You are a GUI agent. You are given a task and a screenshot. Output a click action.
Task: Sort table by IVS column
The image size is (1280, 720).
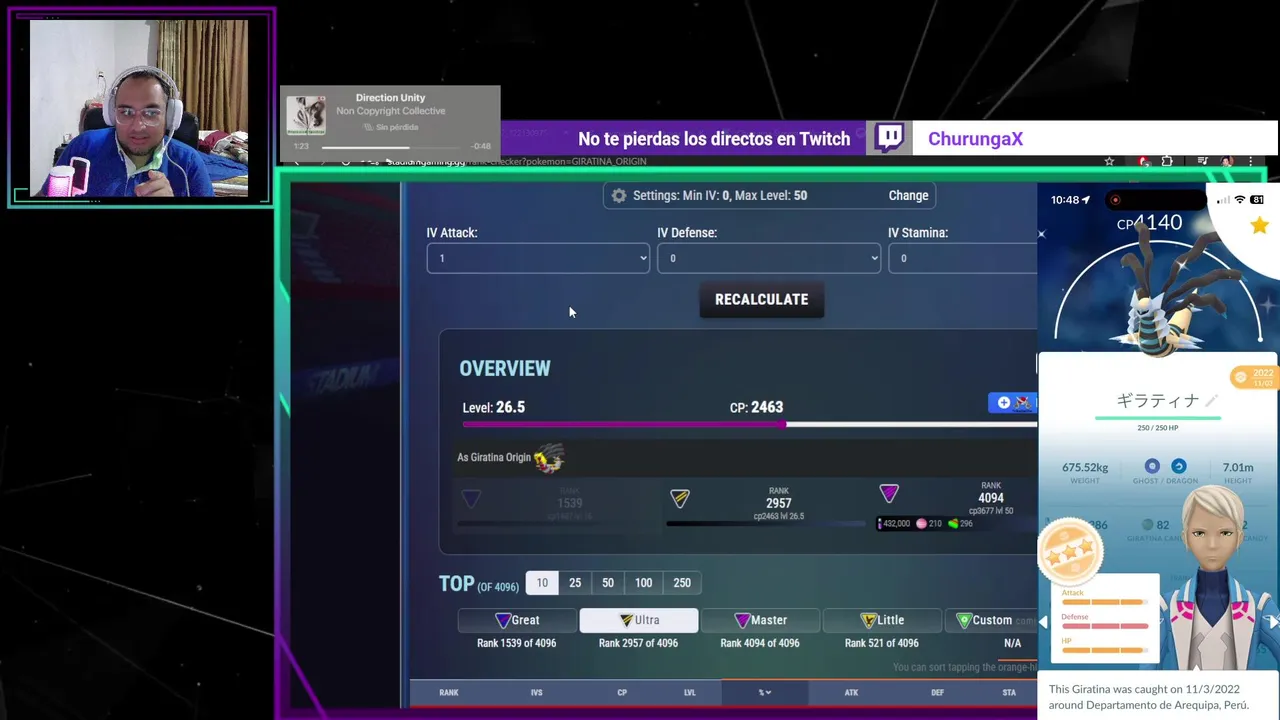(537, 692)
